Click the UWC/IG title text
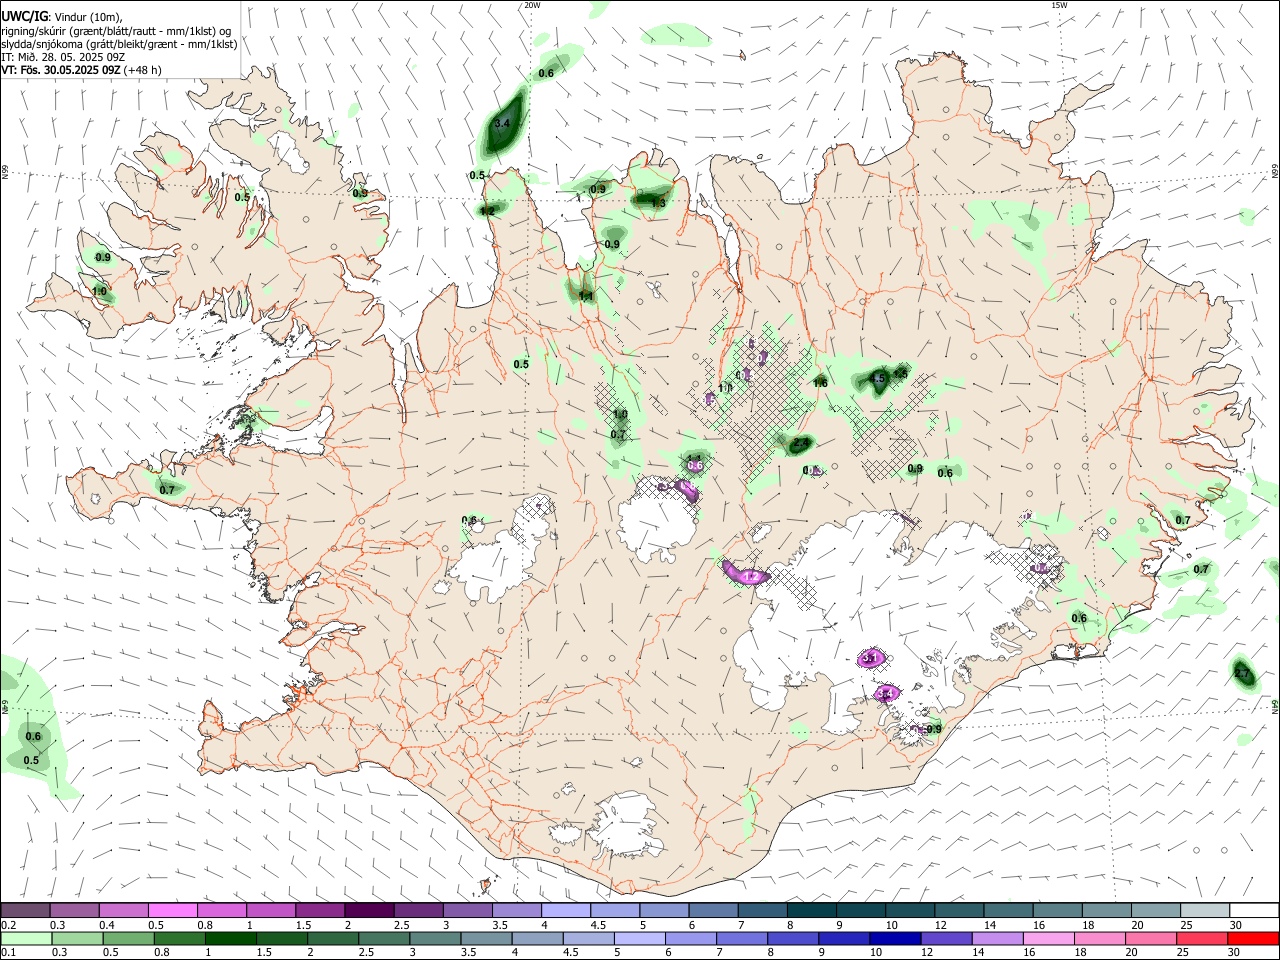This screenshot has width=1280, height=960. click(x=25, y=16)
